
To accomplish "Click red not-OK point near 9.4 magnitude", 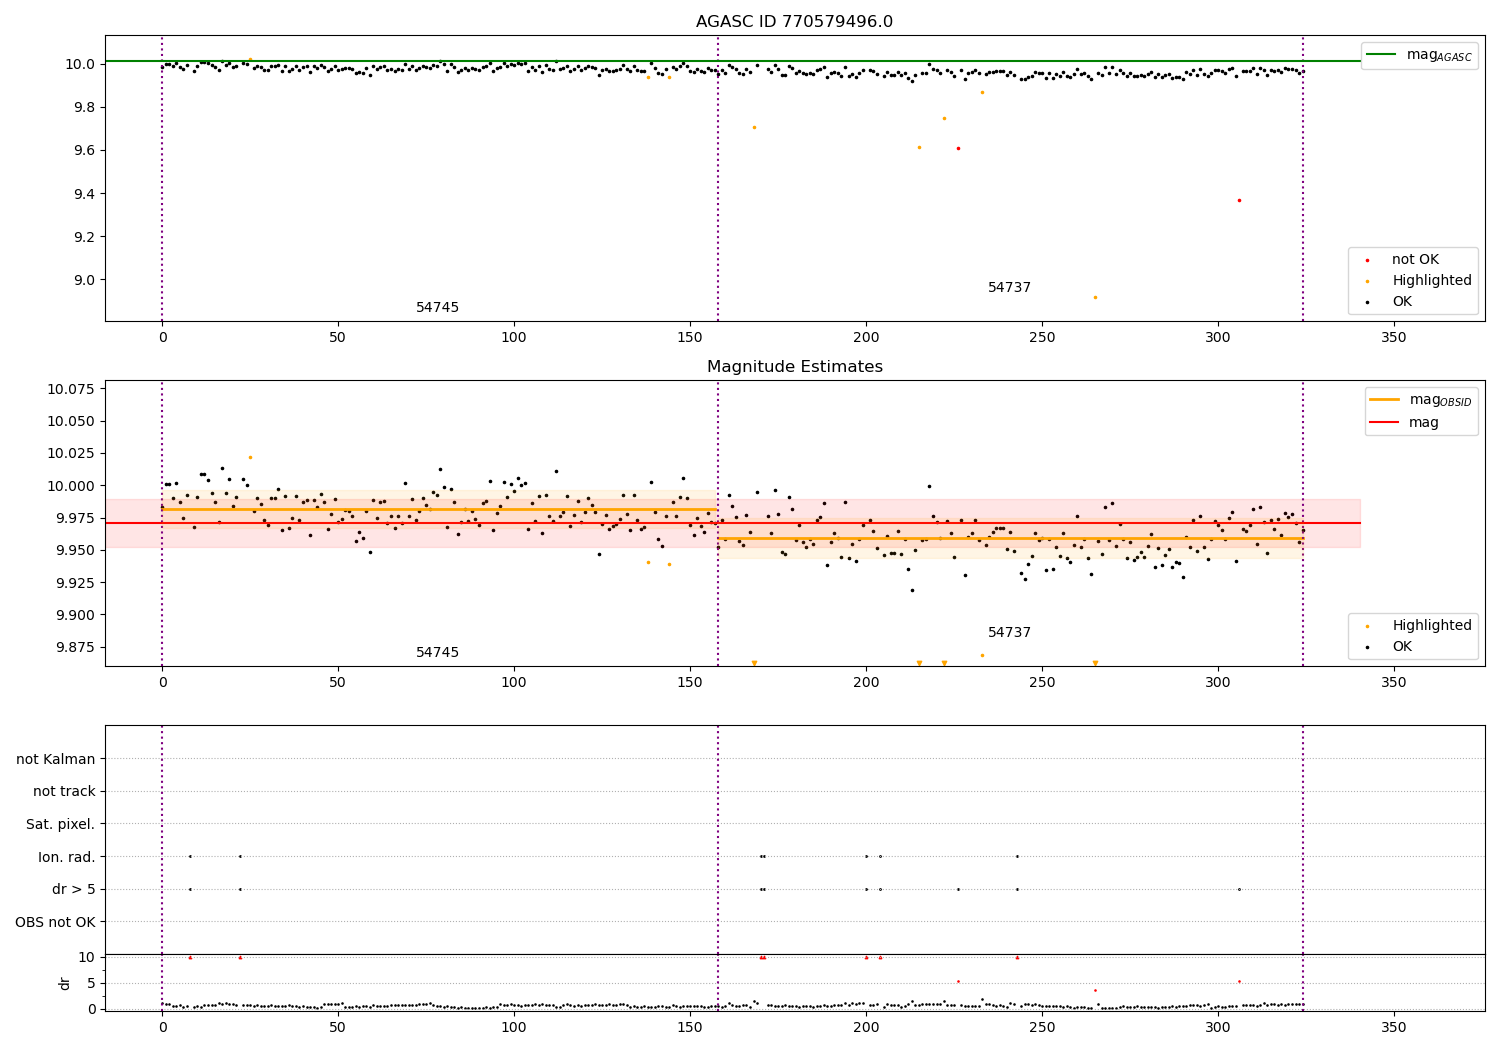I will pos(1239,200).
